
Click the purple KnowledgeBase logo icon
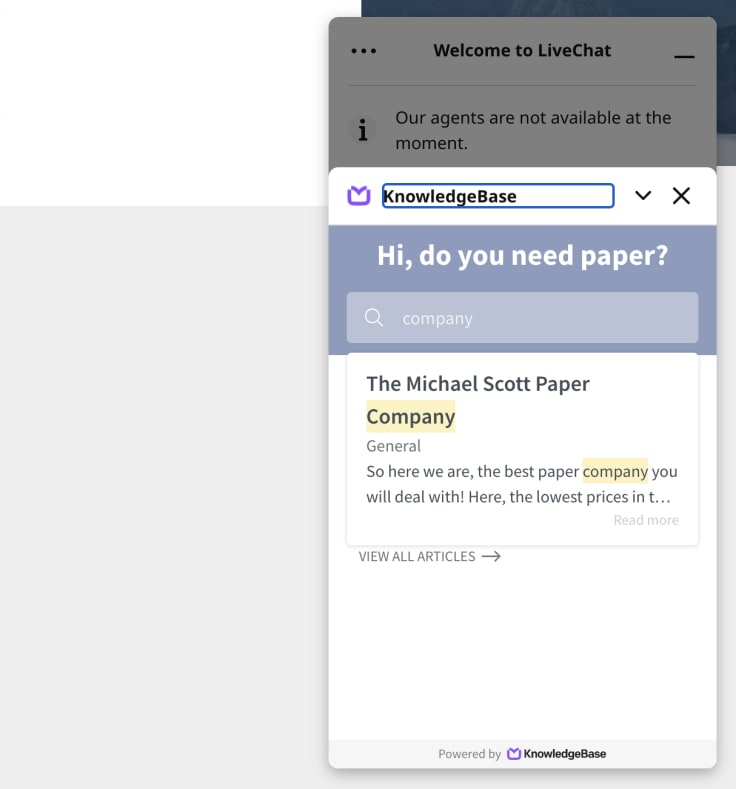point(359,195)
